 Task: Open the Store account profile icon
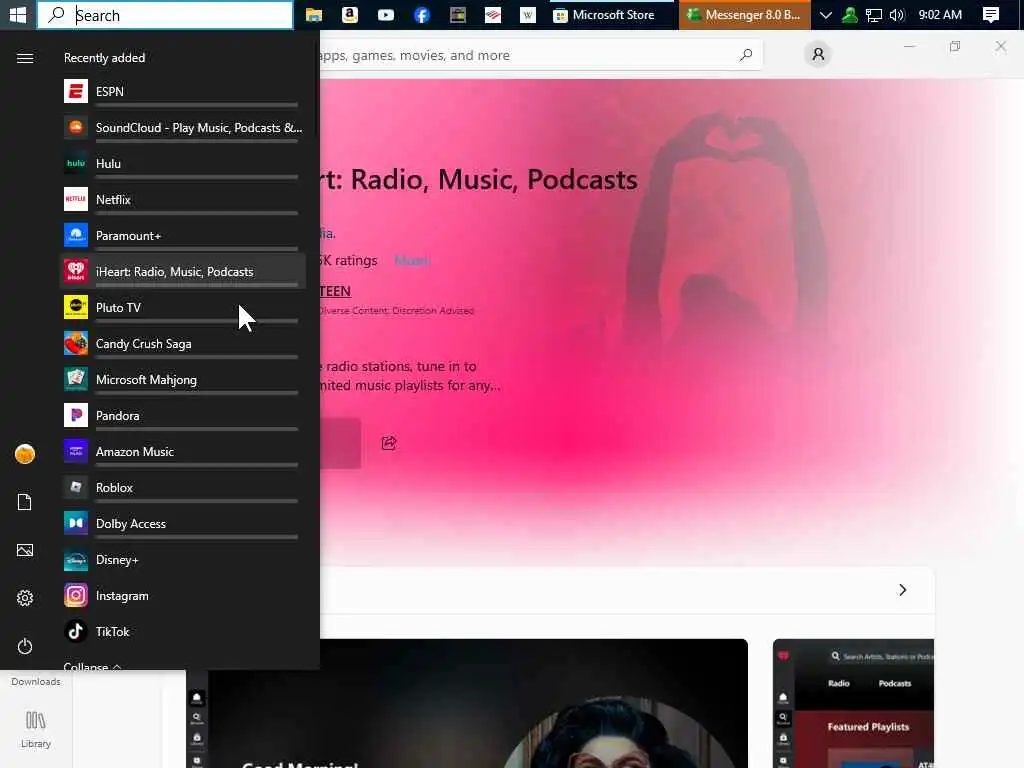click(x=818, y=54)
